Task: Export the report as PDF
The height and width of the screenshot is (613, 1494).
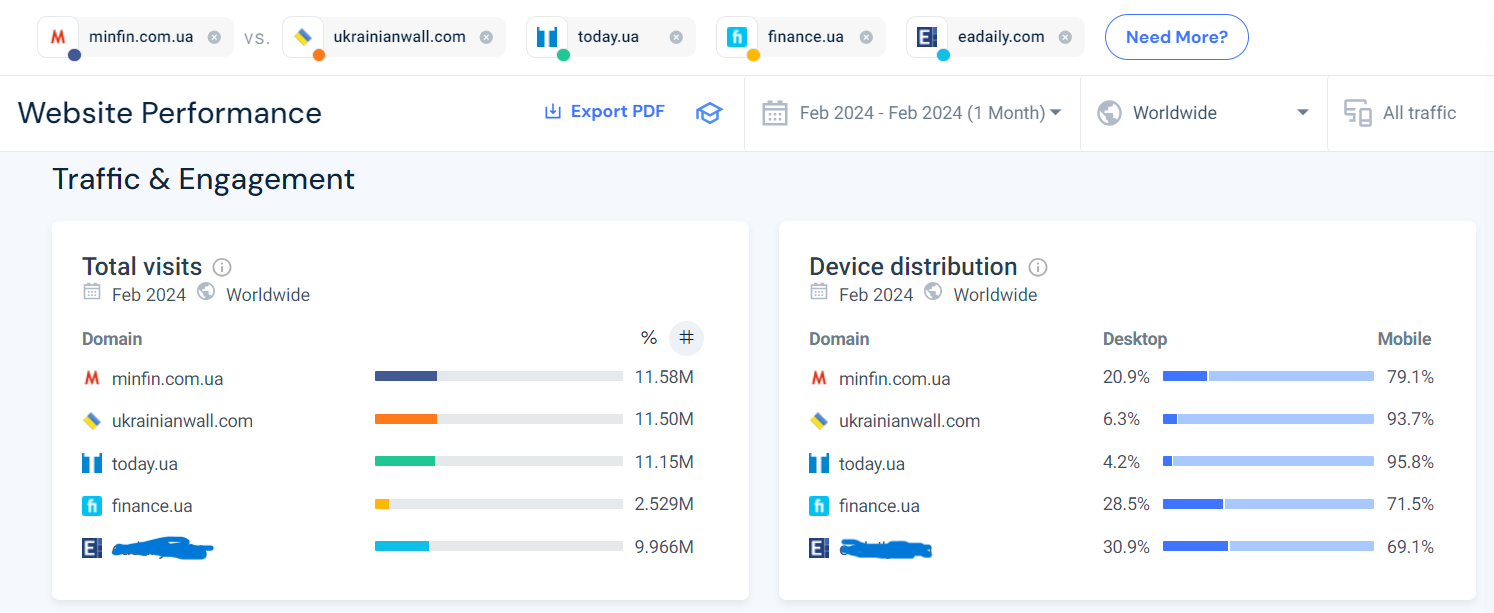Action: point(604,111)
